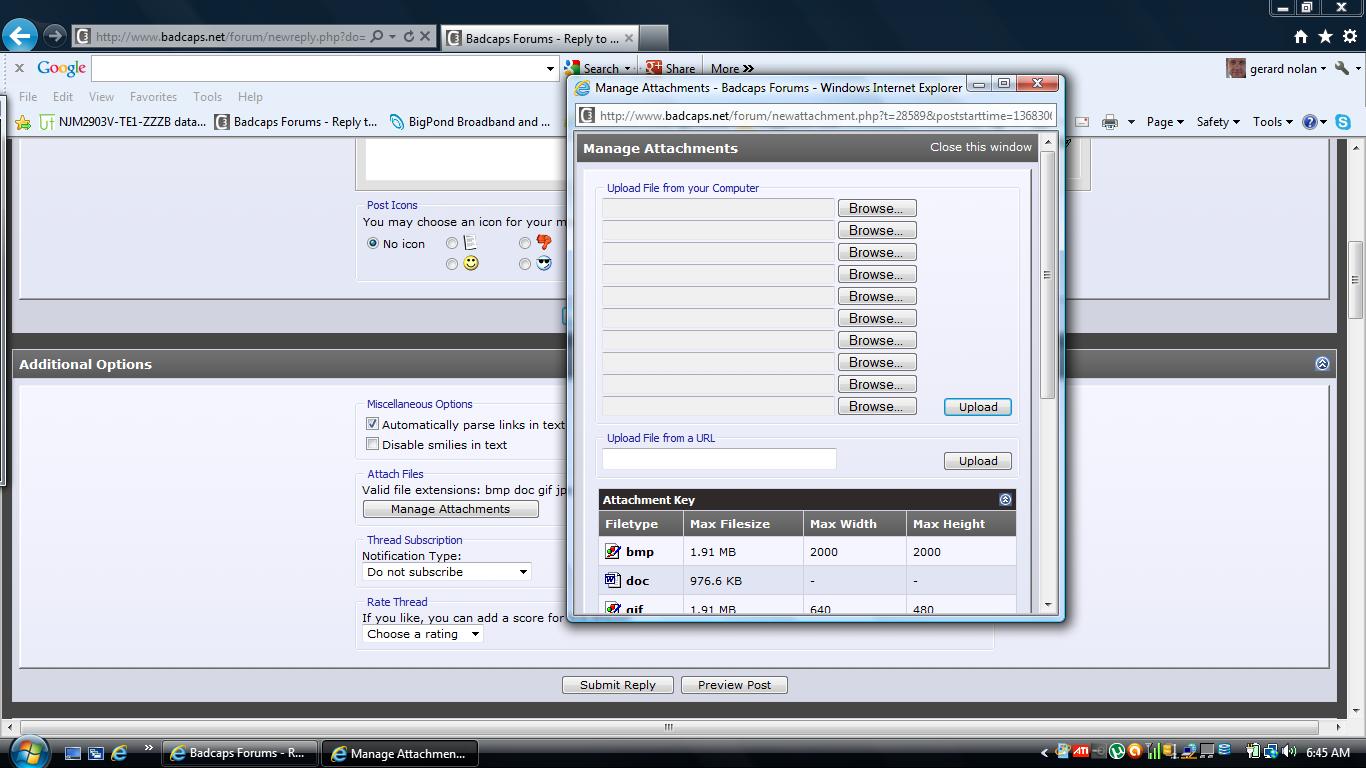Open the Choose a rating dropdown
Viewport: 1366px width, 768px height.
point(422,634)
